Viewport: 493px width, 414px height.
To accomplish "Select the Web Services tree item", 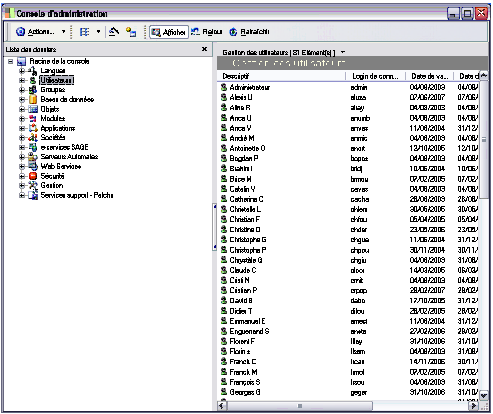I will 61,166.
